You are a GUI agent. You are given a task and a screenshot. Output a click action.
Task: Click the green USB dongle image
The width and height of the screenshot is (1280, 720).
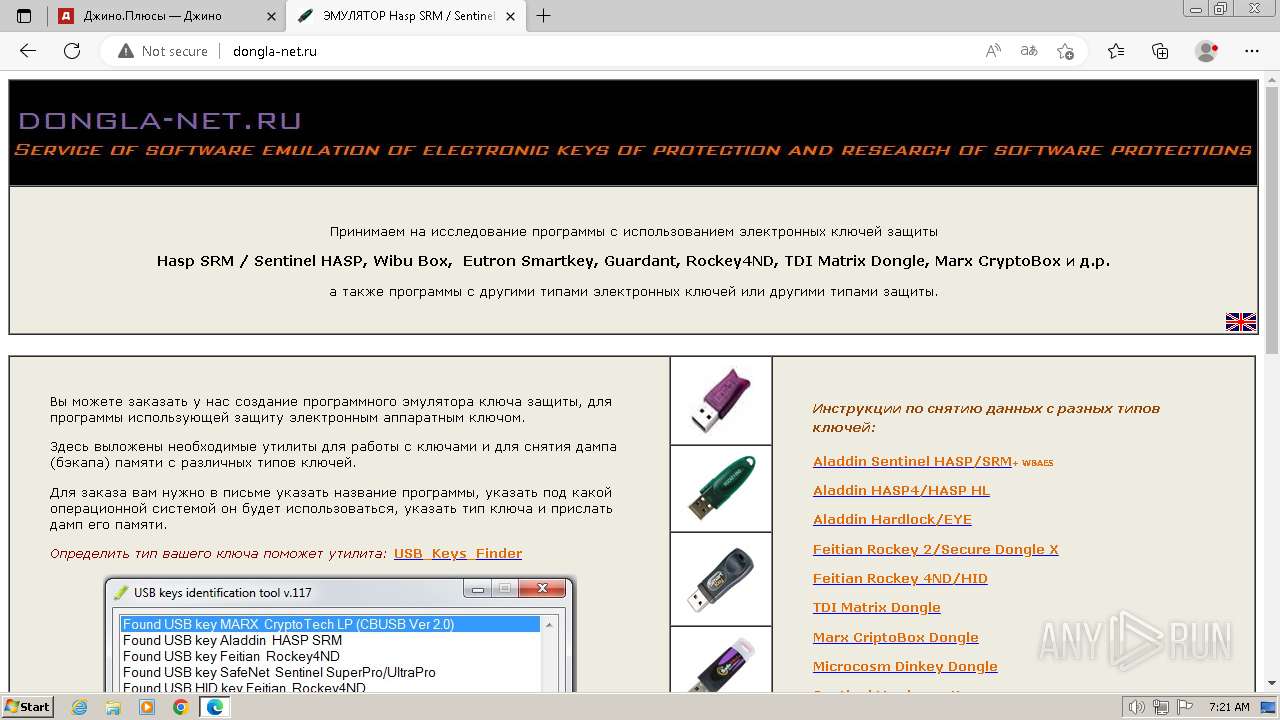click(x=721, y=488)
